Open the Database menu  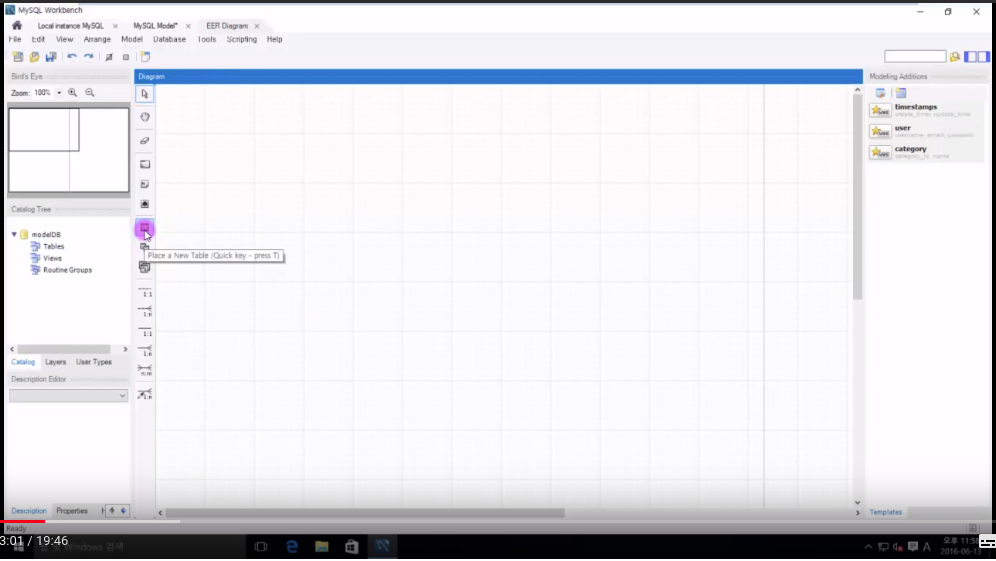point(169,39)
